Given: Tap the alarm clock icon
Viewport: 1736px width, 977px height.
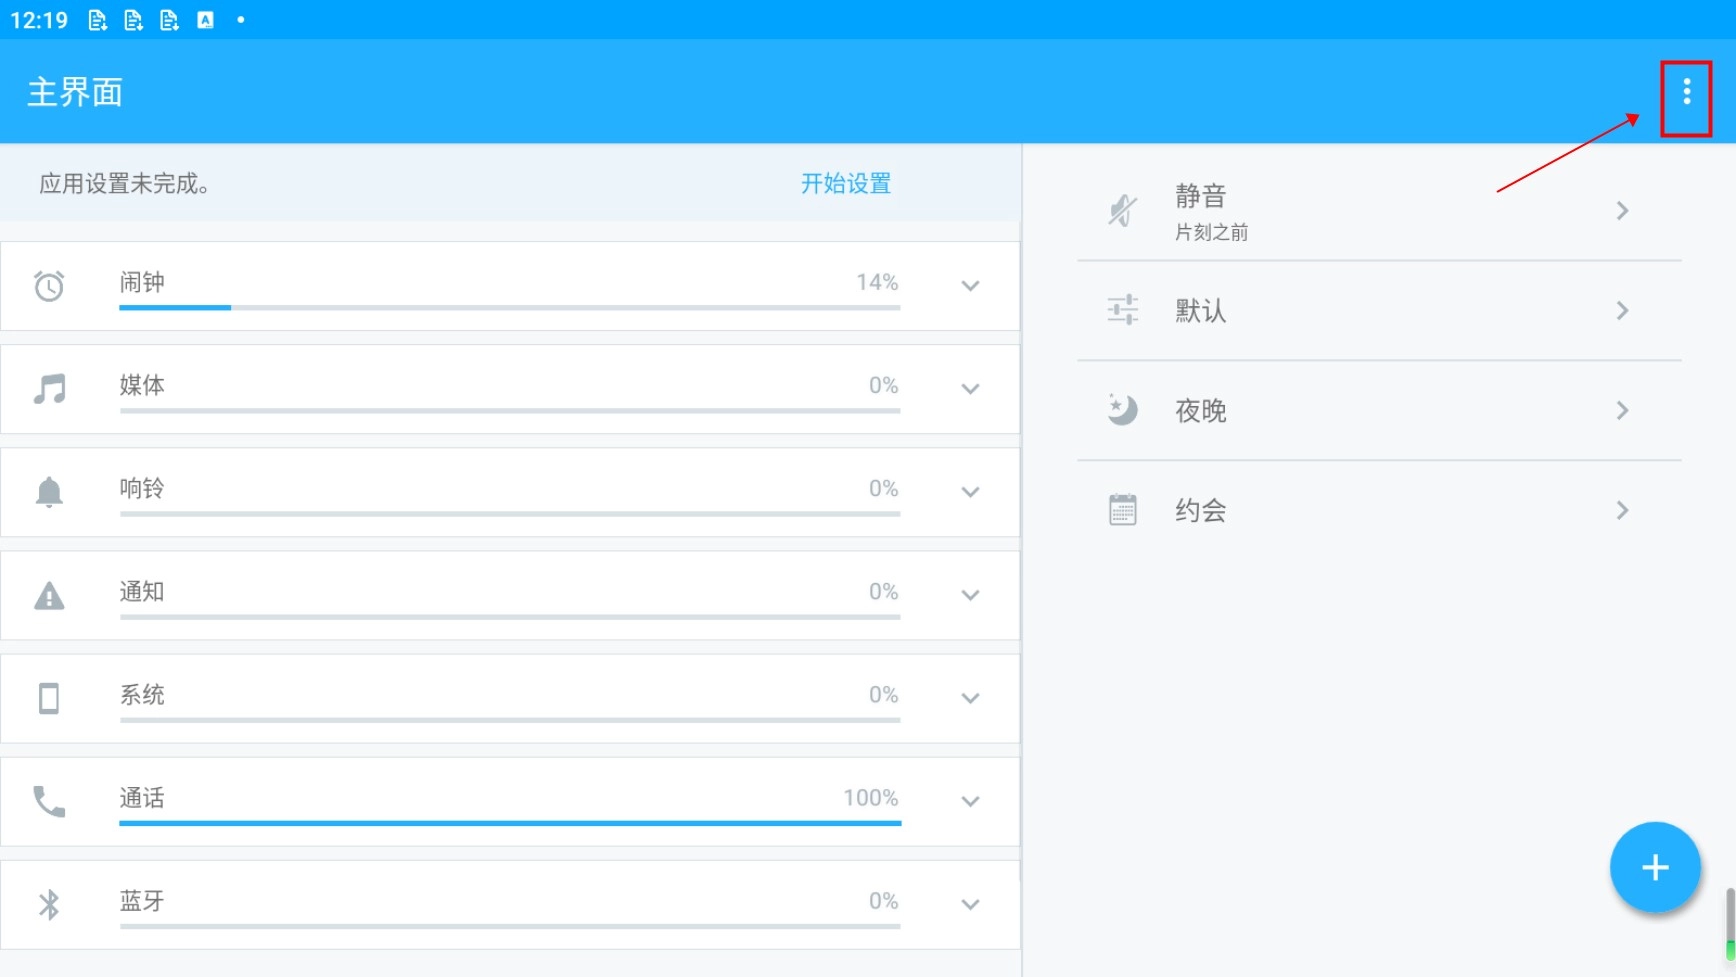Looking at the screenshot, I should click(x=49, y=286).
